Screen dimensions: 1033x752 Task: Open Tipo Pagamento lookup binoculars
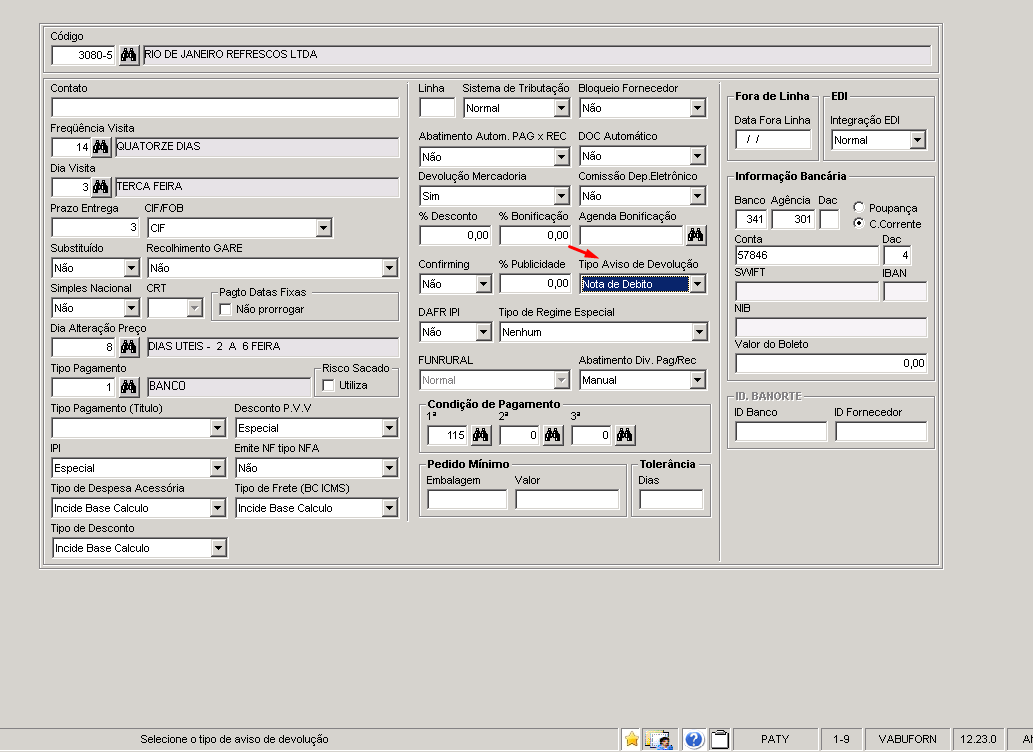[128, 387]
